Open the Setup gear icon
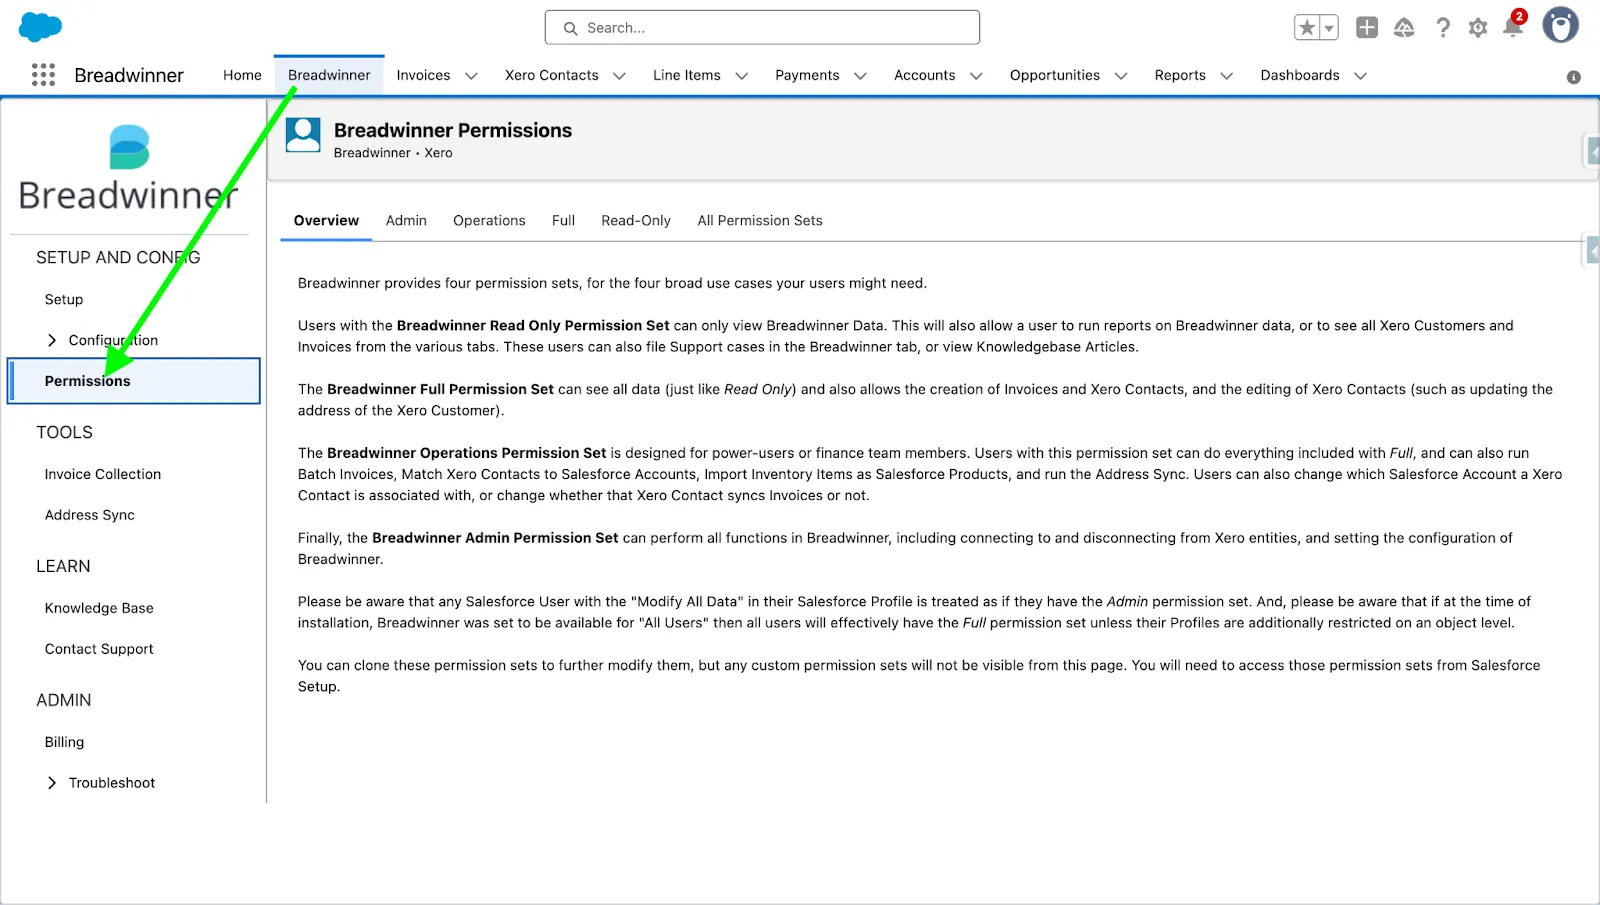 tap(1478, 28)
